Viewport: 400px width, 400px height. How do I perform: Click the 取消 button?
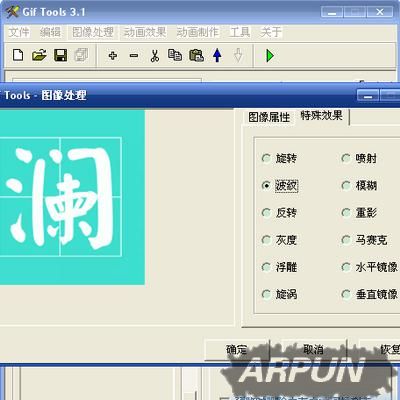[x=313, y=350]
